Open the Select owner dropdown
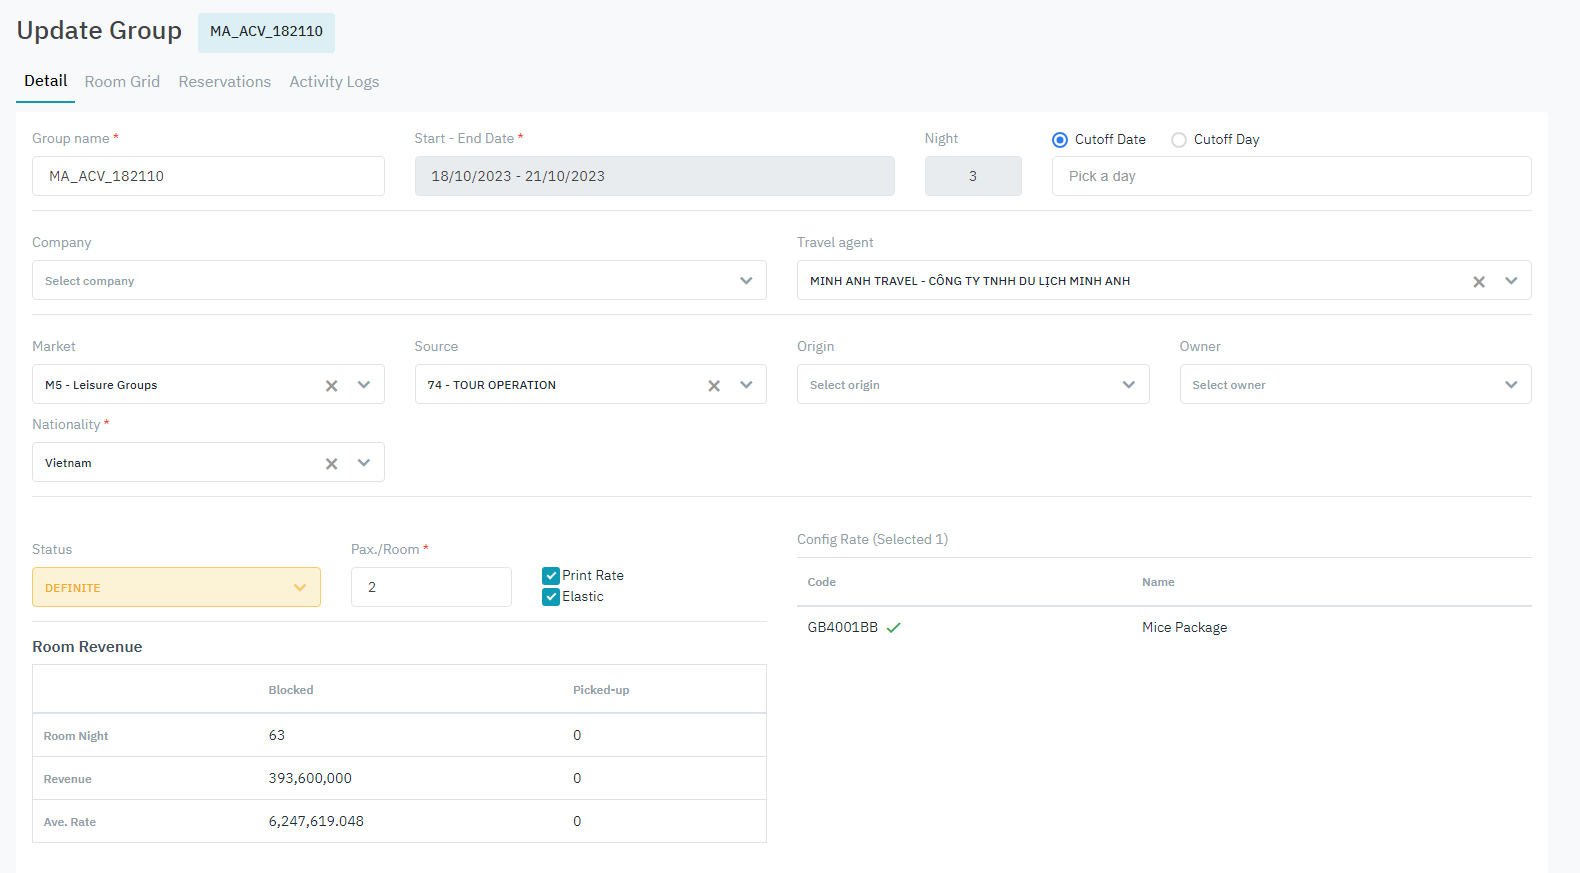This screenshot has width=1580, height=873. click(x=1354, y=385)
